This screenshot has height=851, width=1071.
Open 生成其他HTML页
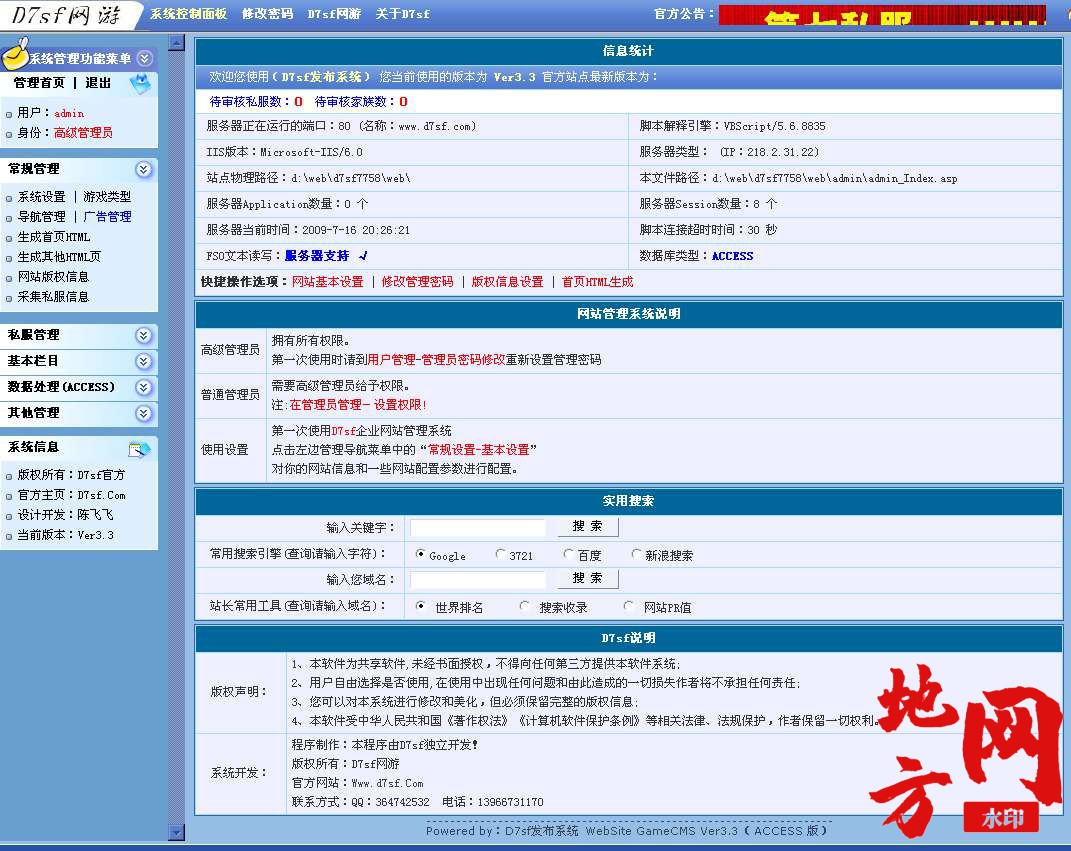click(59, 257)
